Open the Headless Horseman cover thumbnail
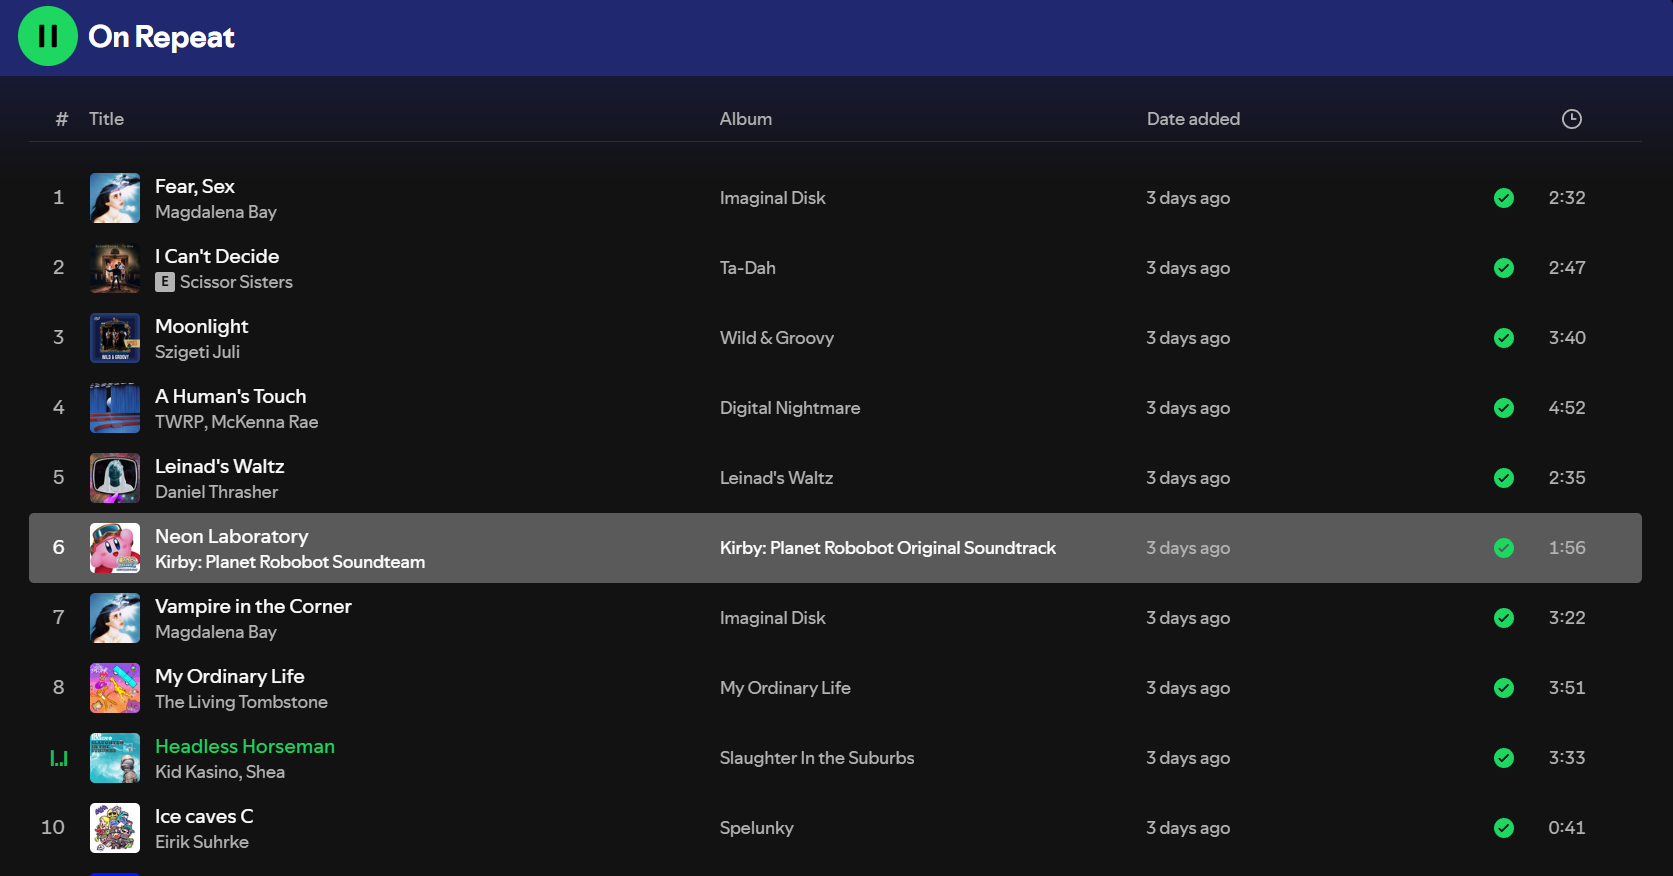The width and height of the screenshot is (1673, 876). click(115, 758)
